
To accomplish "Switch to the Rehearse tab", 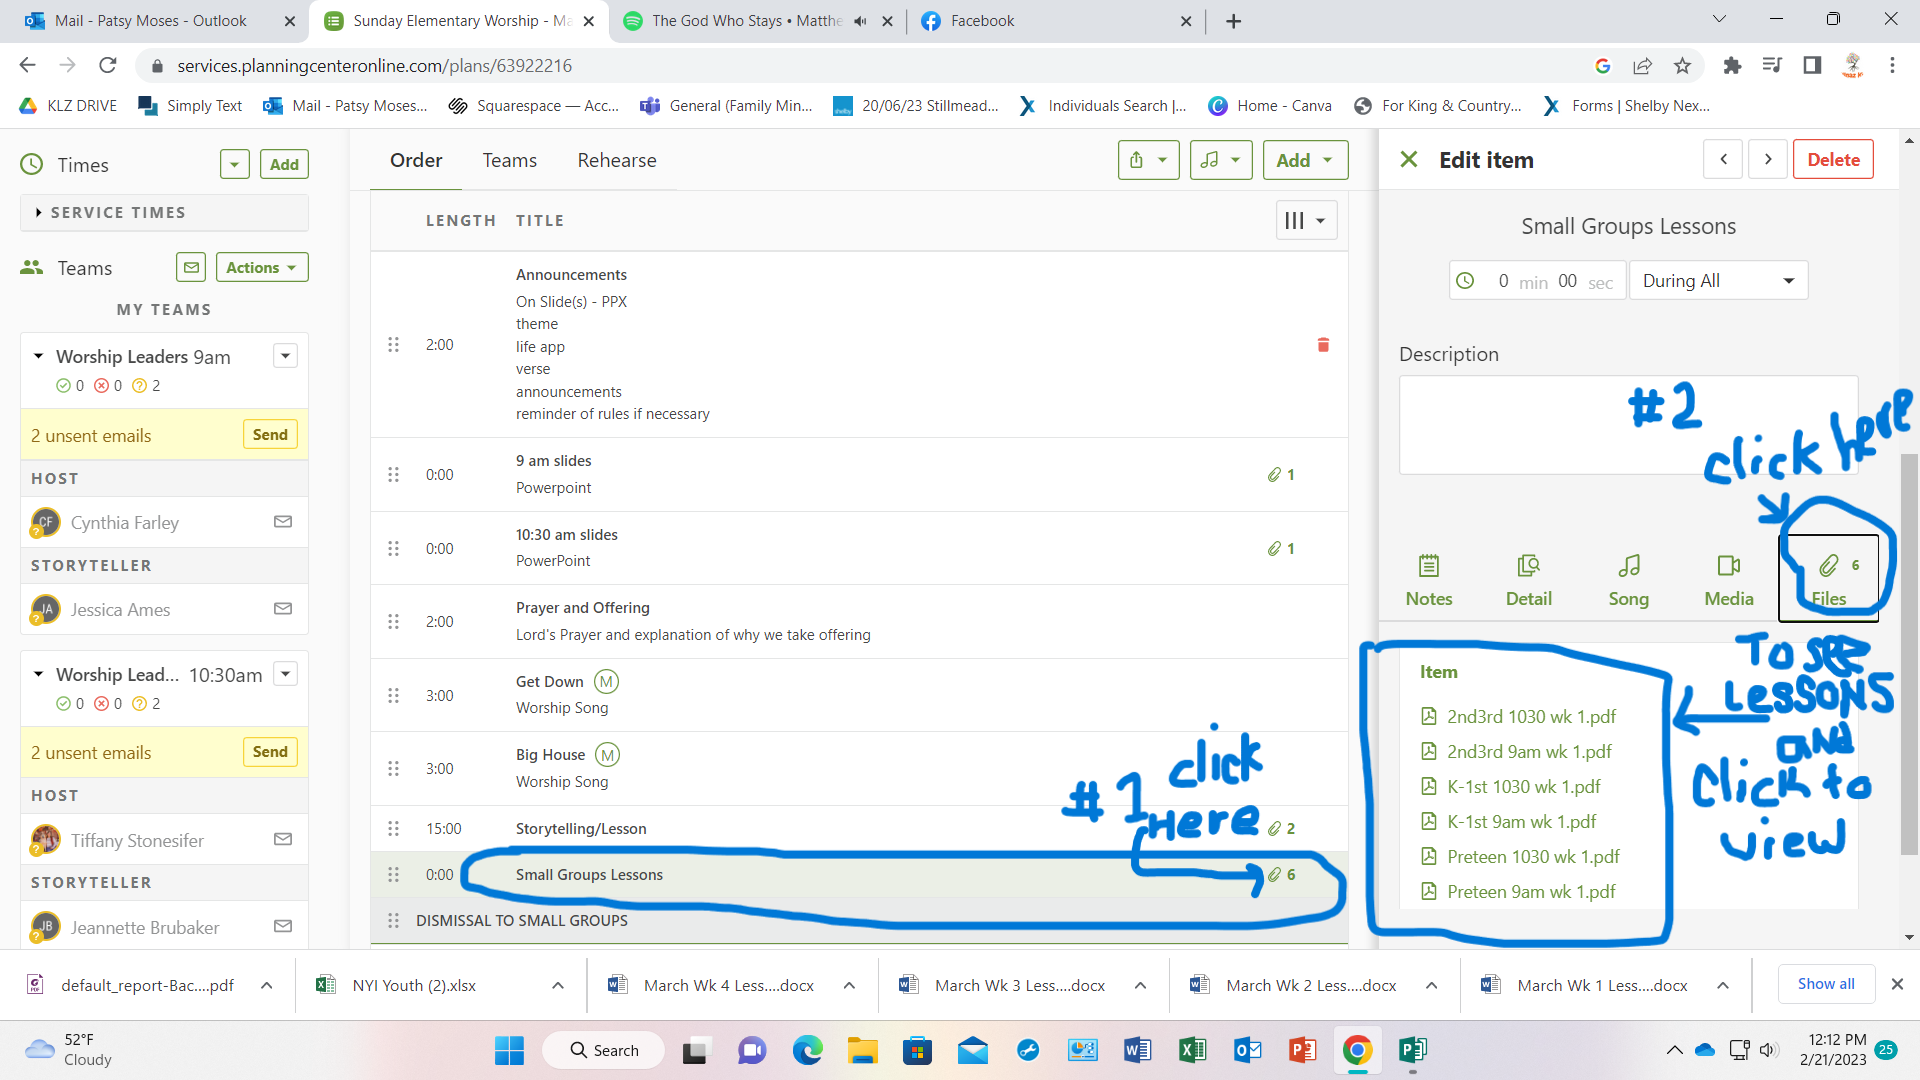I will click(616, 160).
